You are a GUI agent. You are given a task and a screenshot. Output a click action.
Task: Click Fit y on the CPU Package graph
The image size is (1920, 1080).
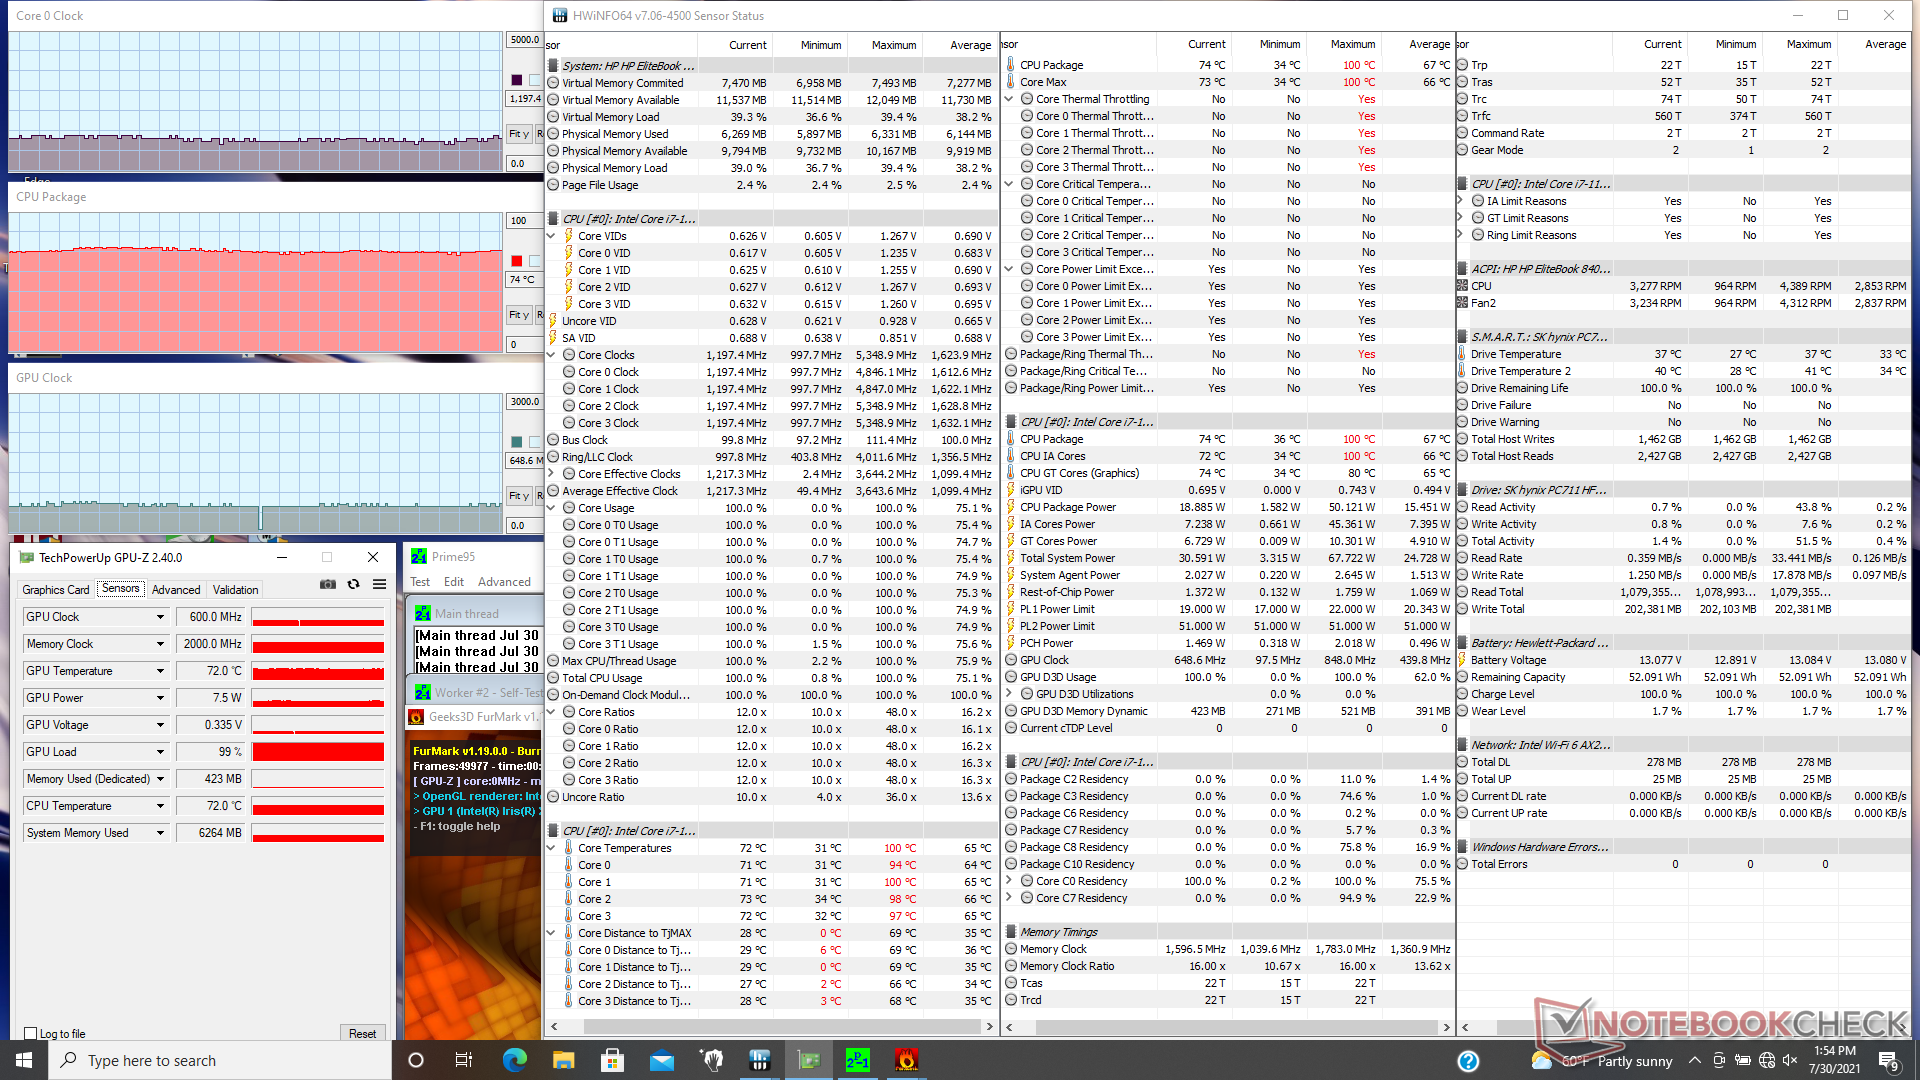point(518,315)
